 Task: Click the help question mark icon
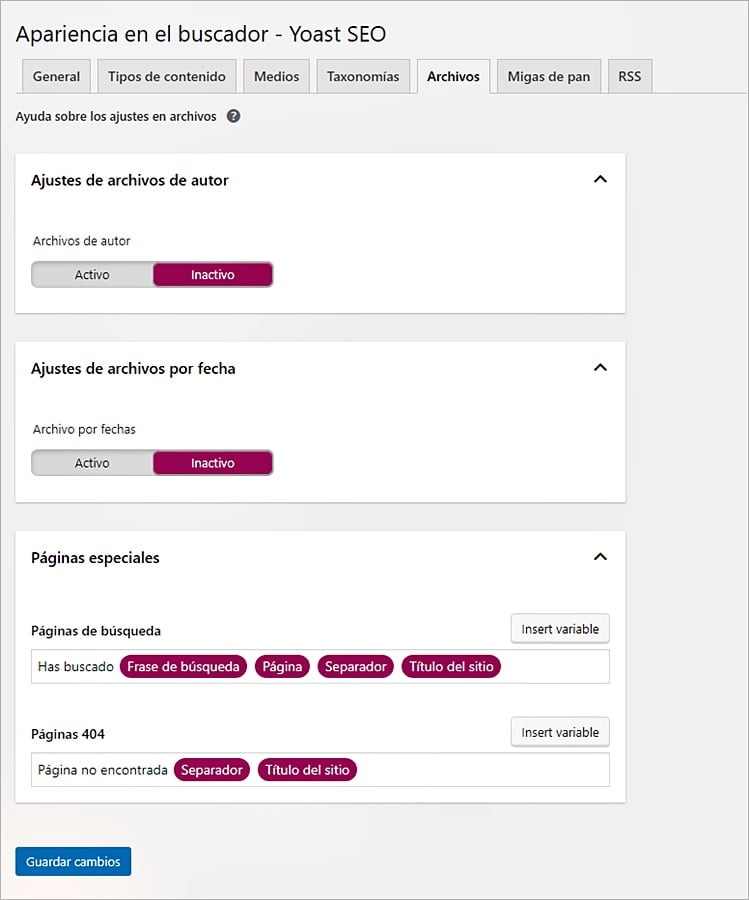234,116
